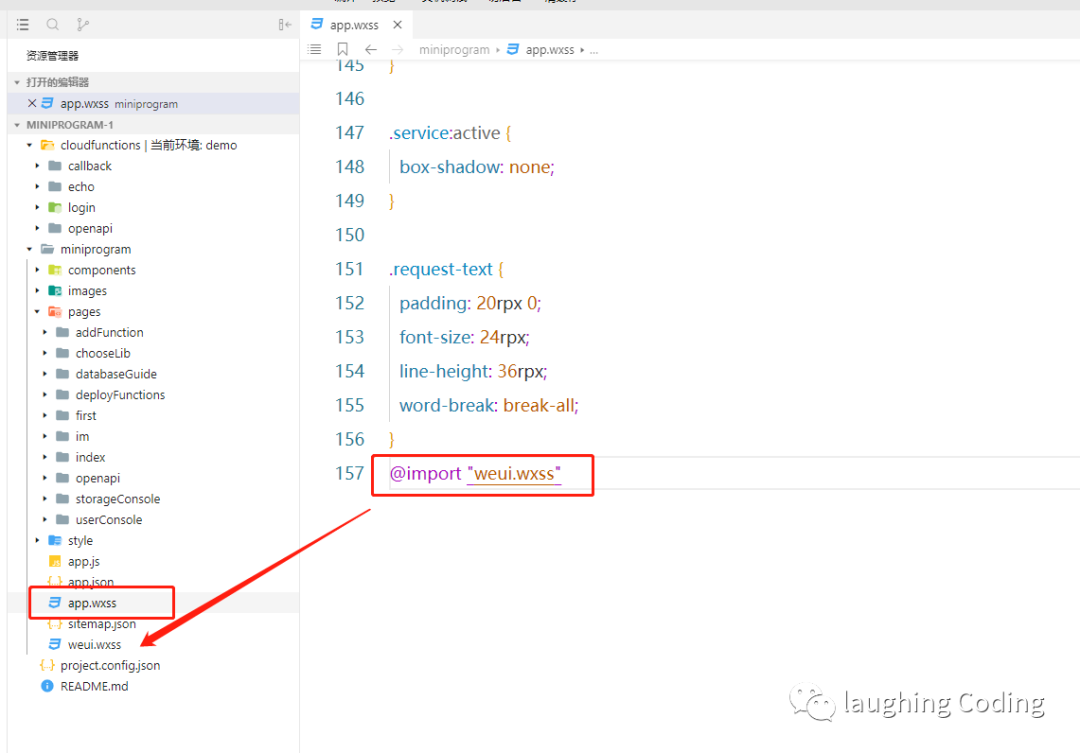Screen dimensions: 1080x753
Task: Close the app.wxss editor tab
Action: pos(397,25)
